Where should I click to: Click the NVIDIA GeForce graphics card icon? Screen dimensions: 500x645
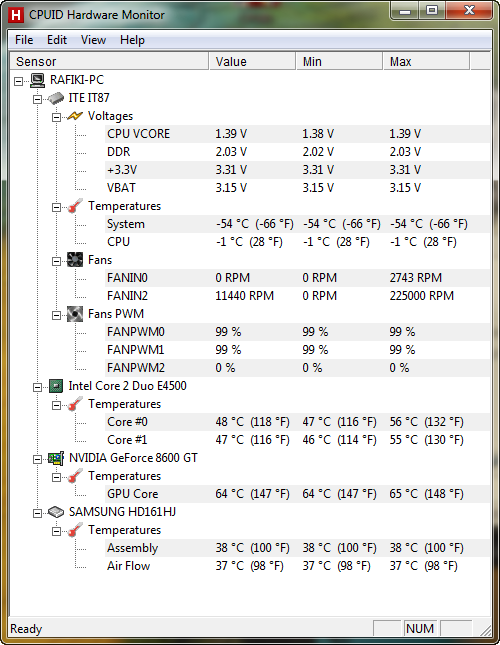[x=56, y=458]
